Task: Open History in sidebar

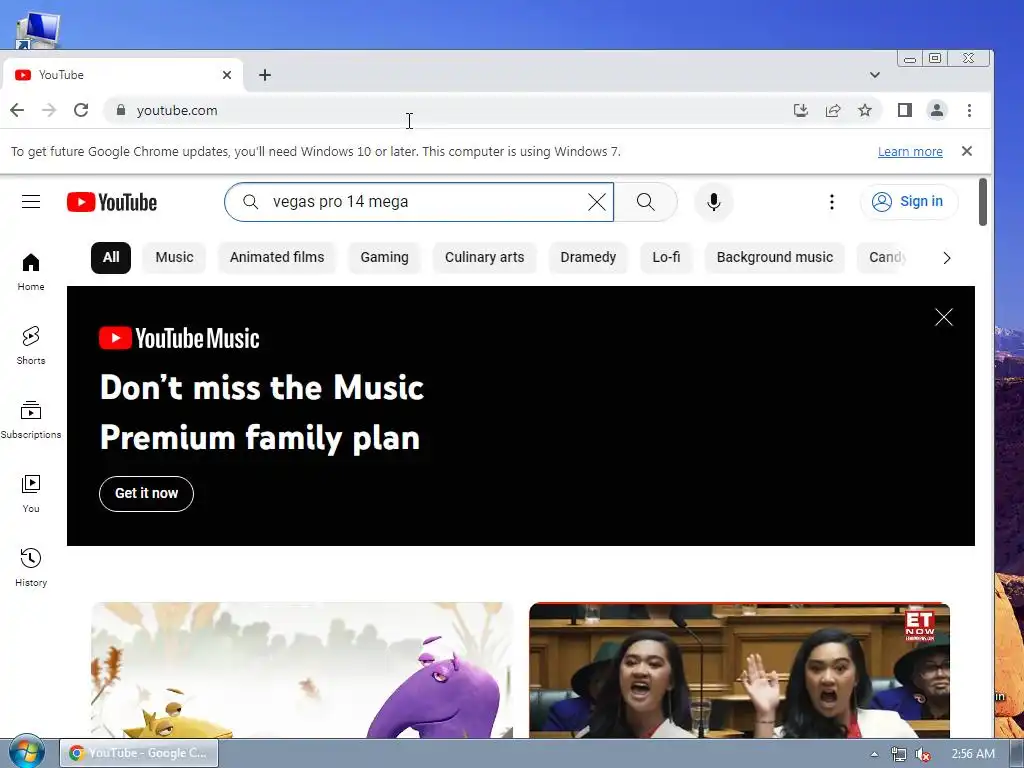Action: point(31,568)
